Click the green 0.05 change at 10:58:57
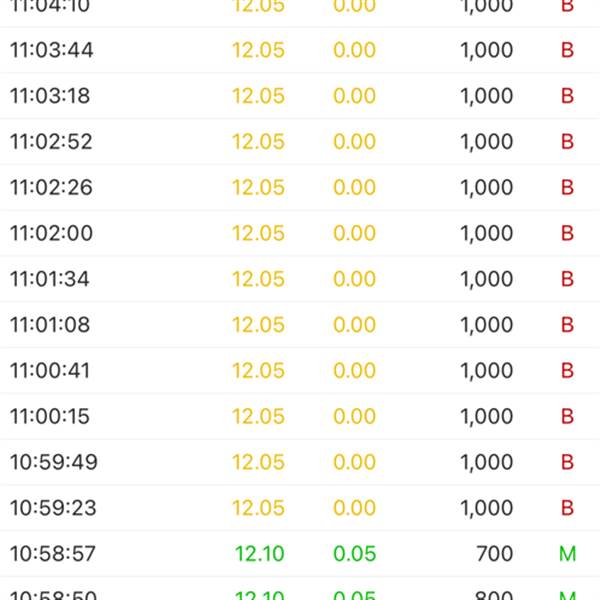 (x=355, y=553)
